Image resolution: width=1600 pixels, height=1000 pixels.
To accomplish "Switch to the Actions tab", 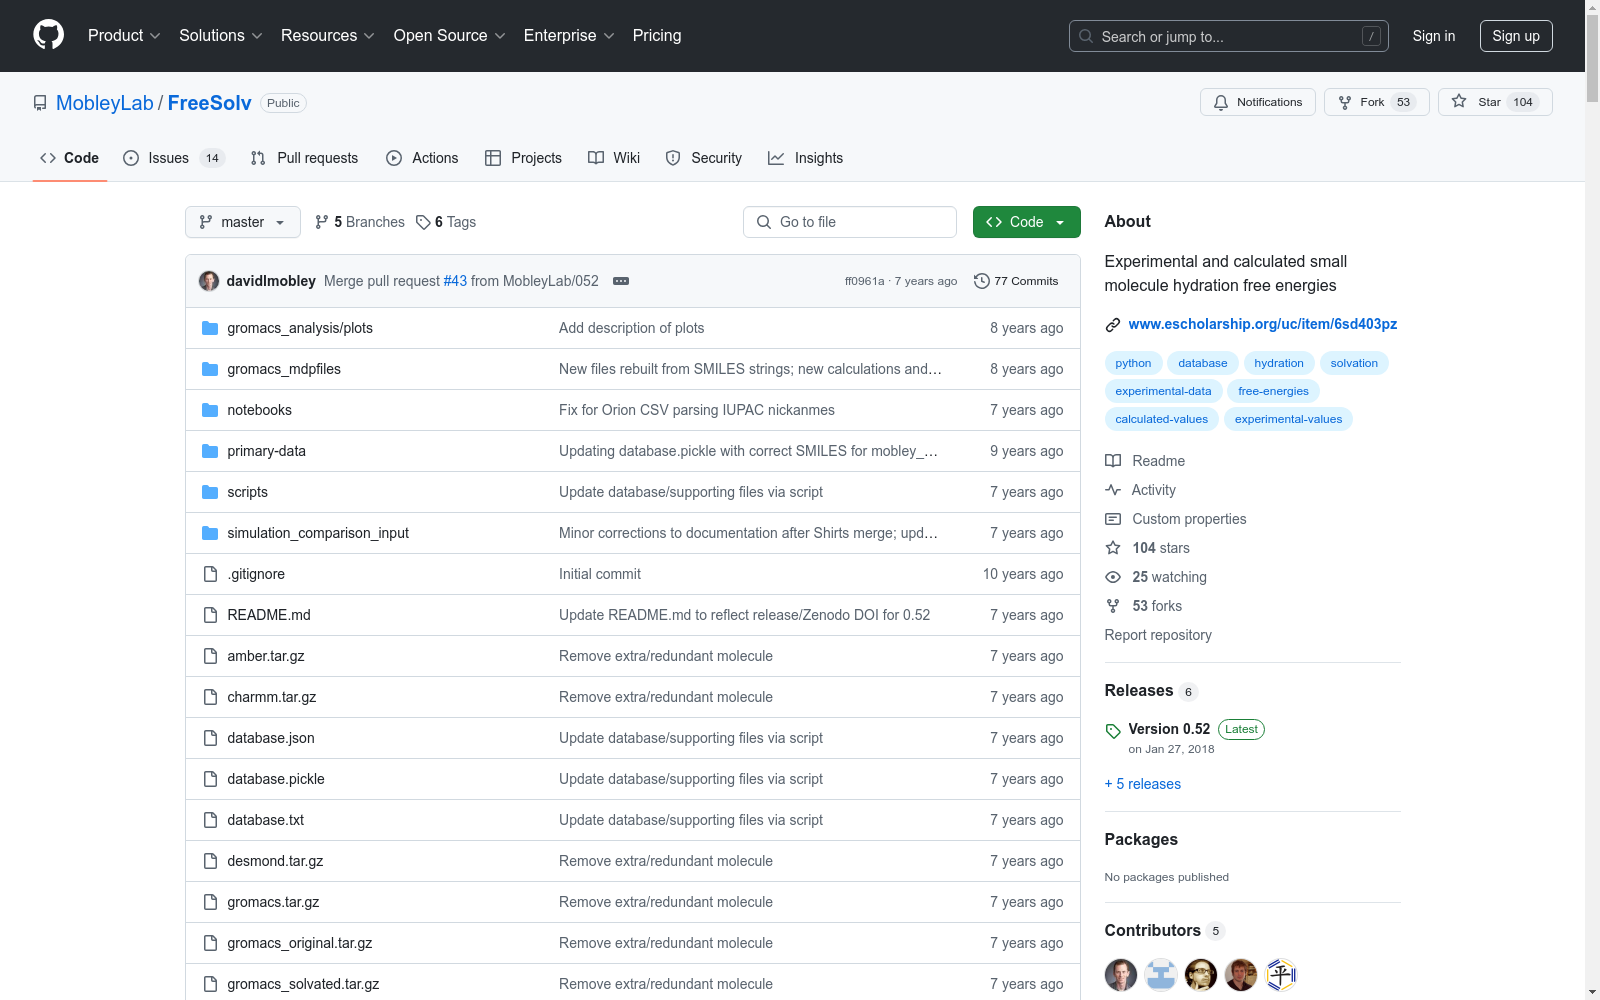I will pos(422,158).
